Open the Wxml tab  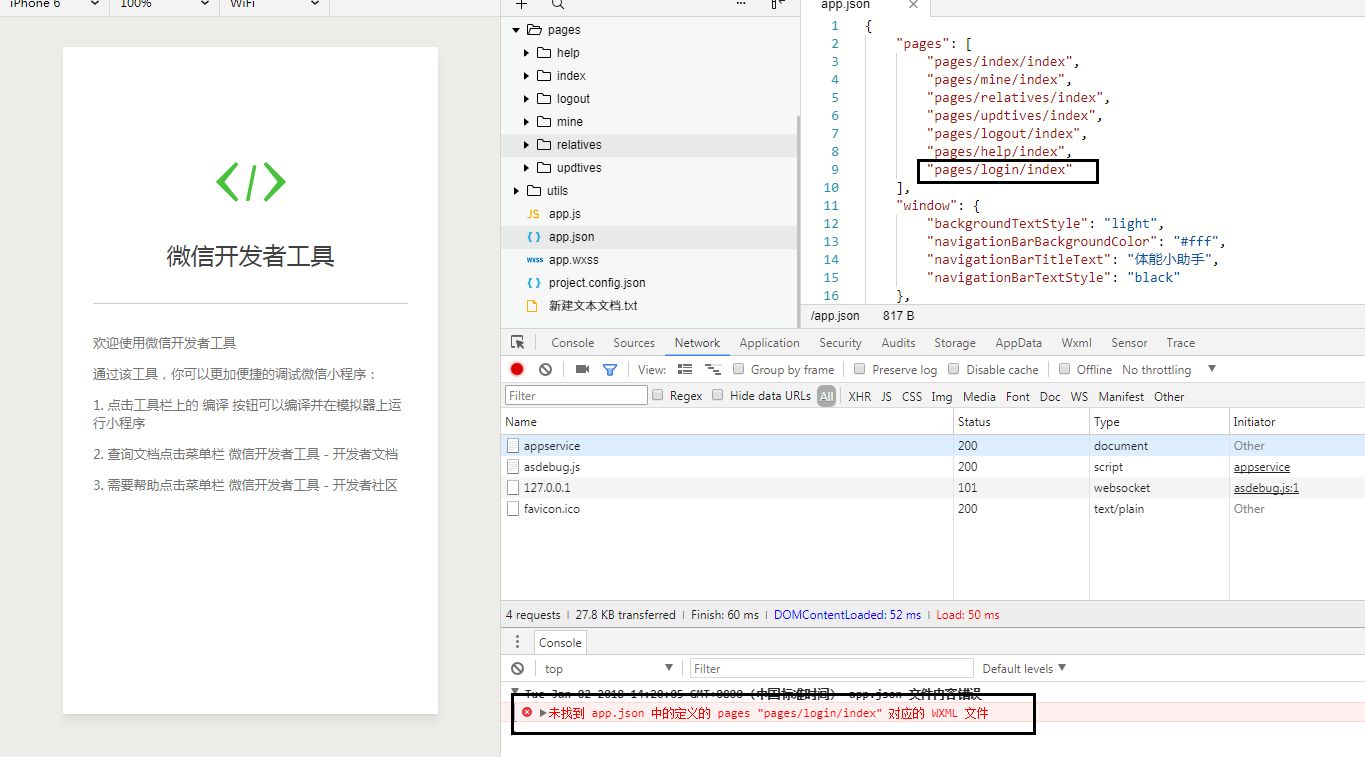click(x=1076, y=342)
